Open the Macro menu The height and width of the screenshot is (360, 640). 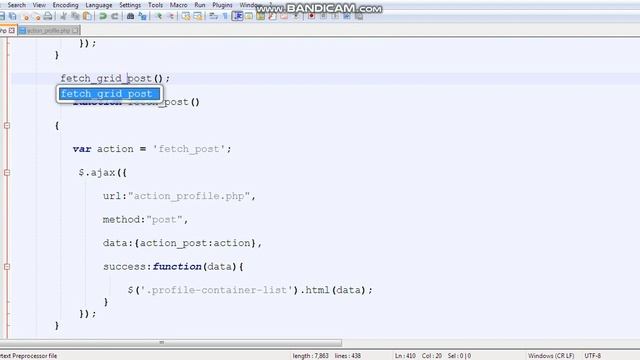pos(178,5)
